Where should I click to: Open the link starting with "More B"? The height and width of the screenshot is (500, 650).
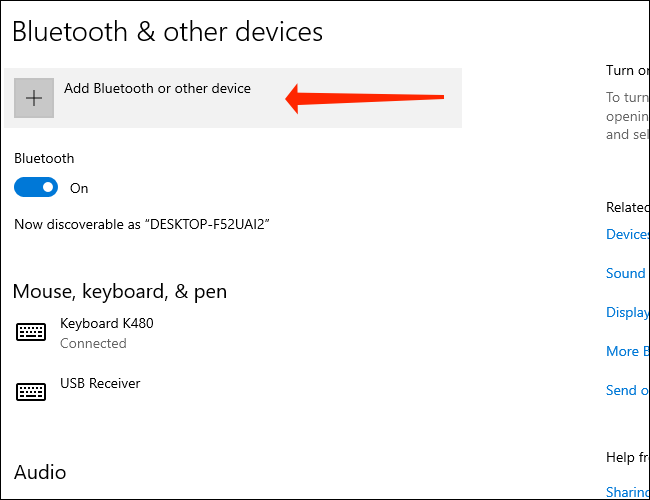[628, 351]
